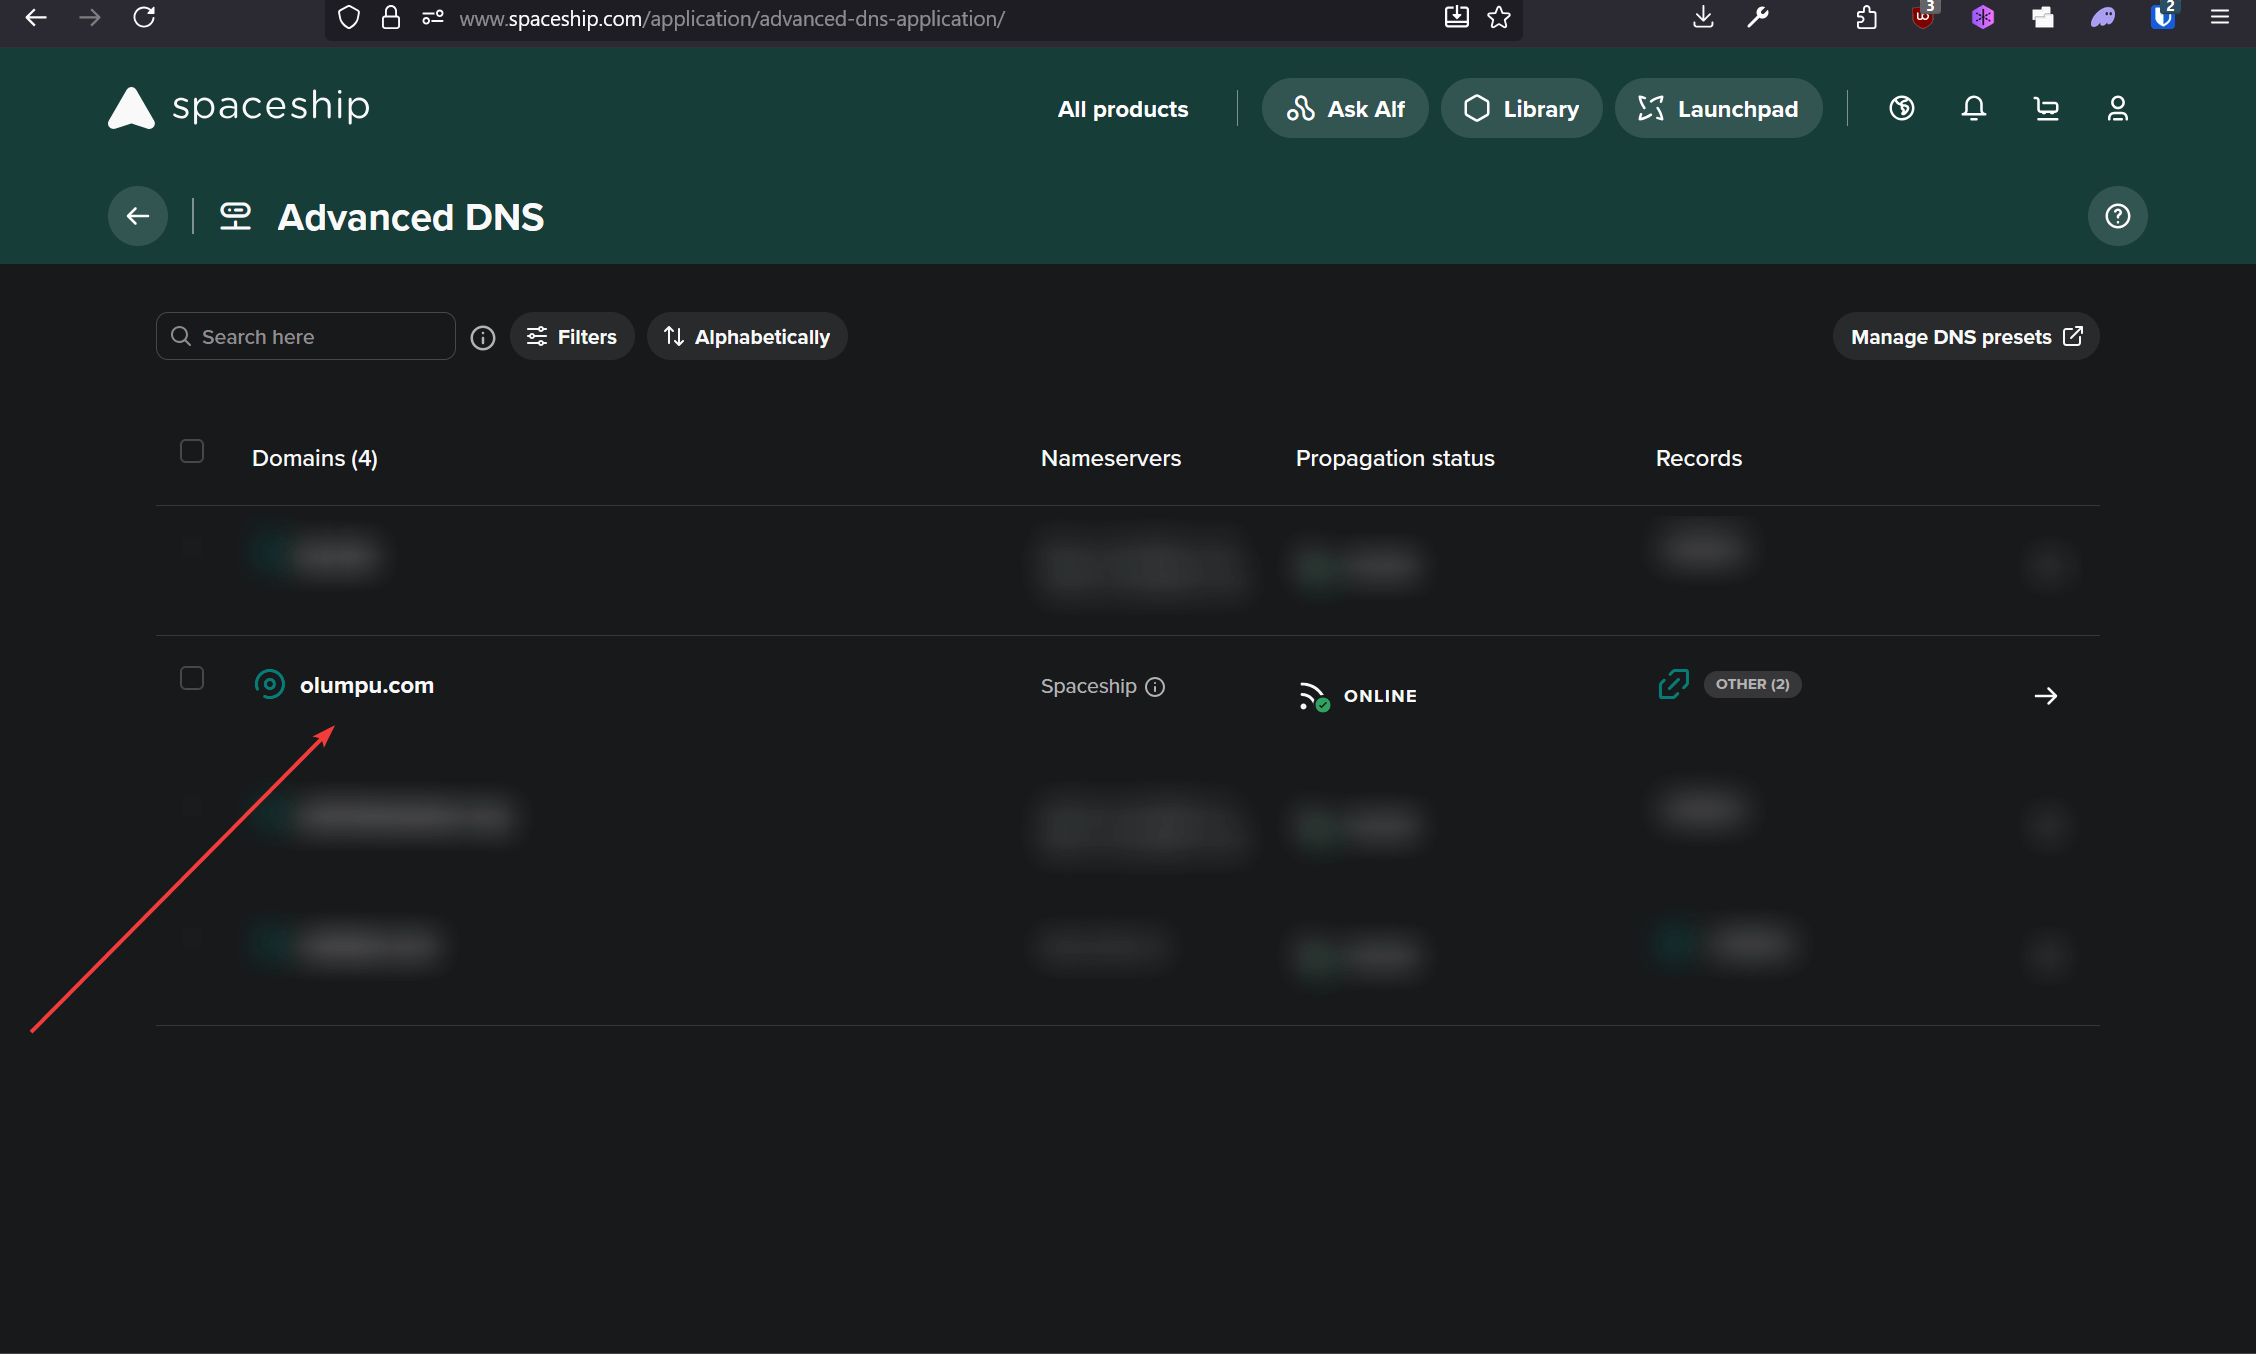
Task: Open notifications bell in header
Action: 1973,108
